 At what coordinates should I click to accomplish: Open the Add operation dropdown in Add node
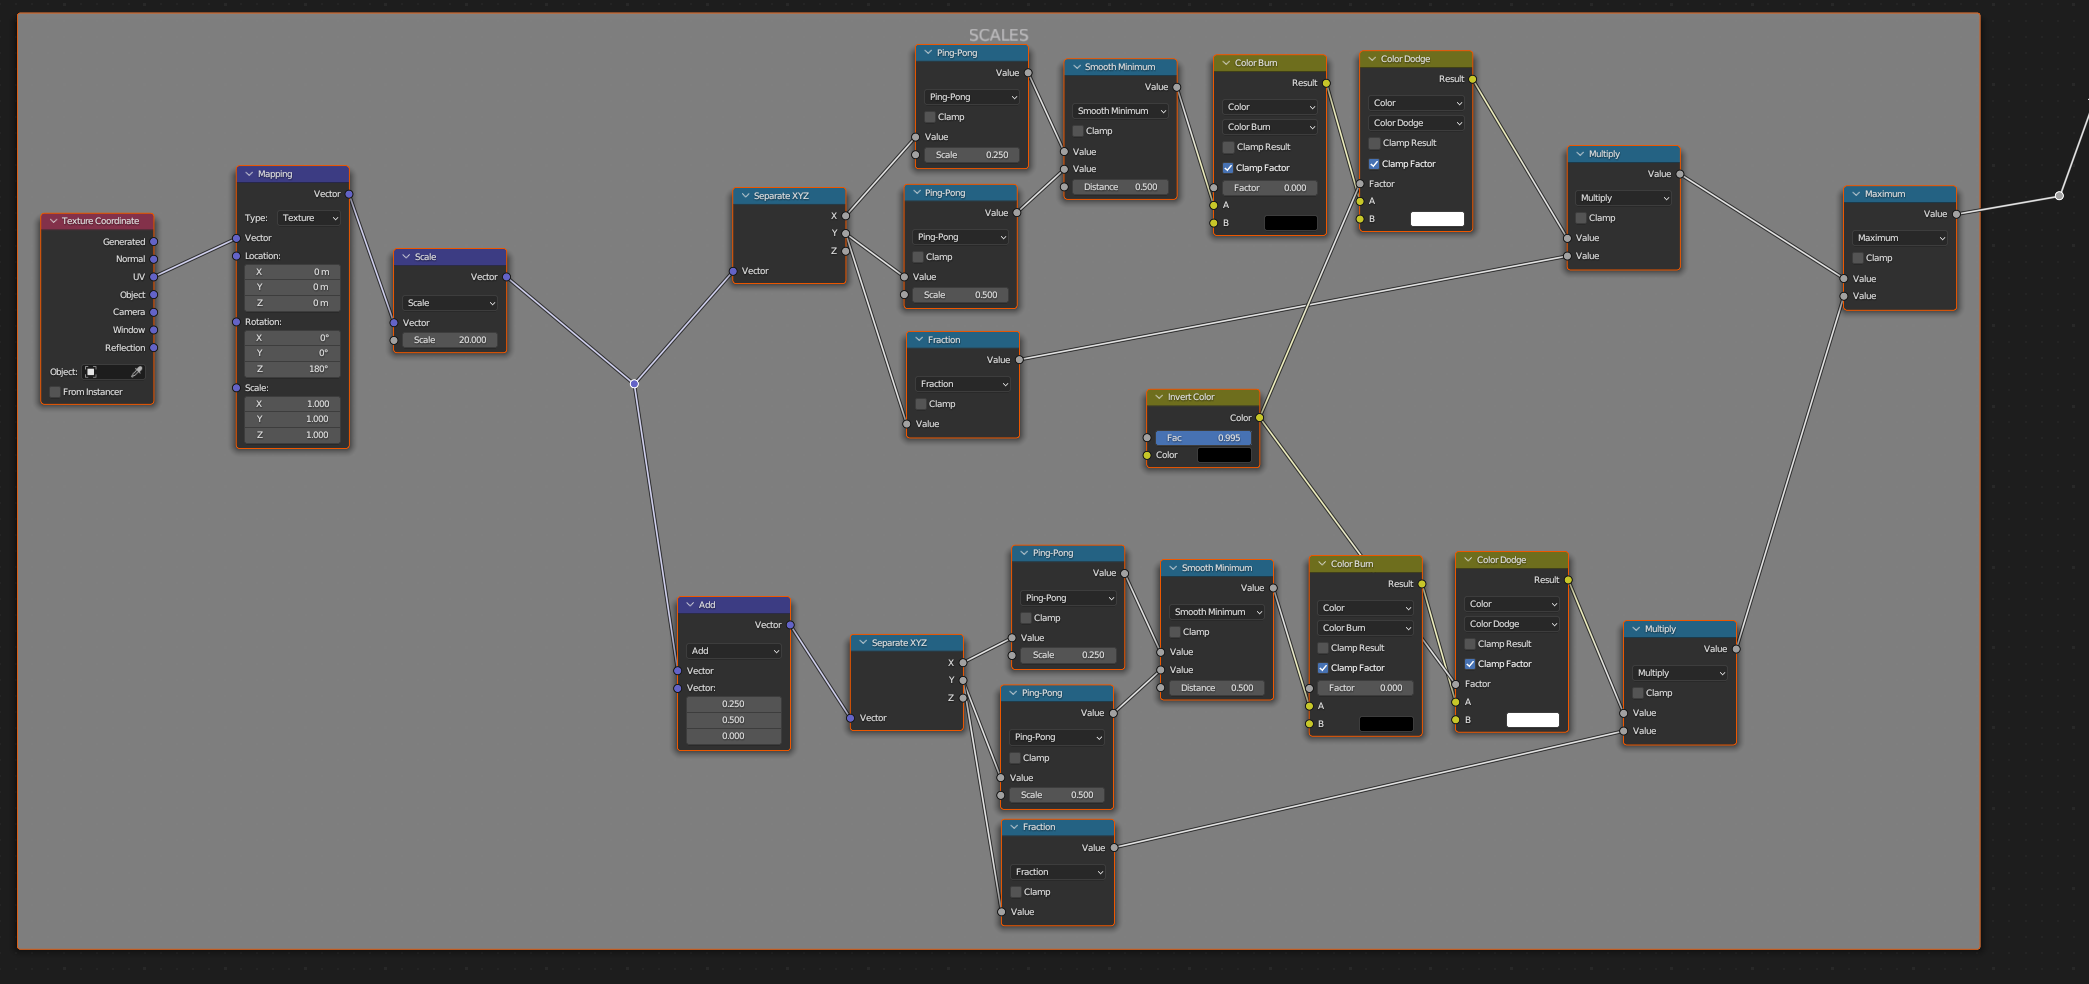point(735,651)
